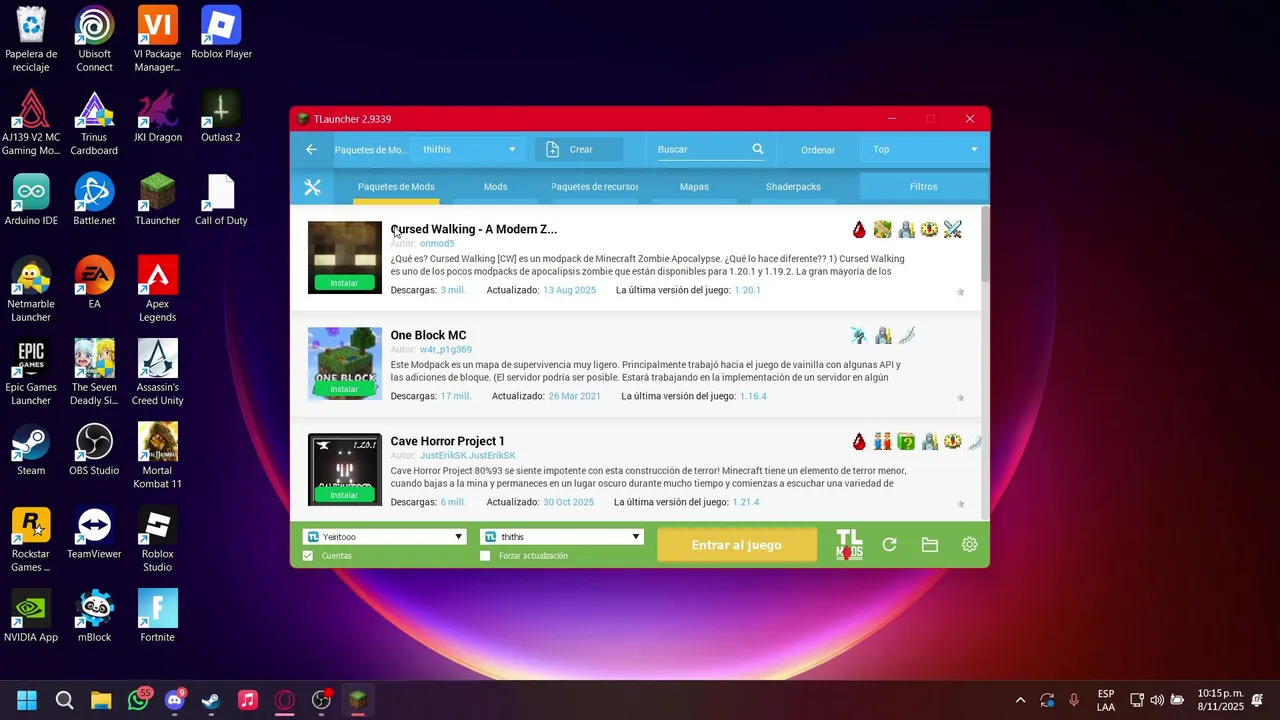The image size is (1280, 720).
Task: Switch to the Paquetes de Mods tab
Action: pyautogui.click(x=396, y=187)
